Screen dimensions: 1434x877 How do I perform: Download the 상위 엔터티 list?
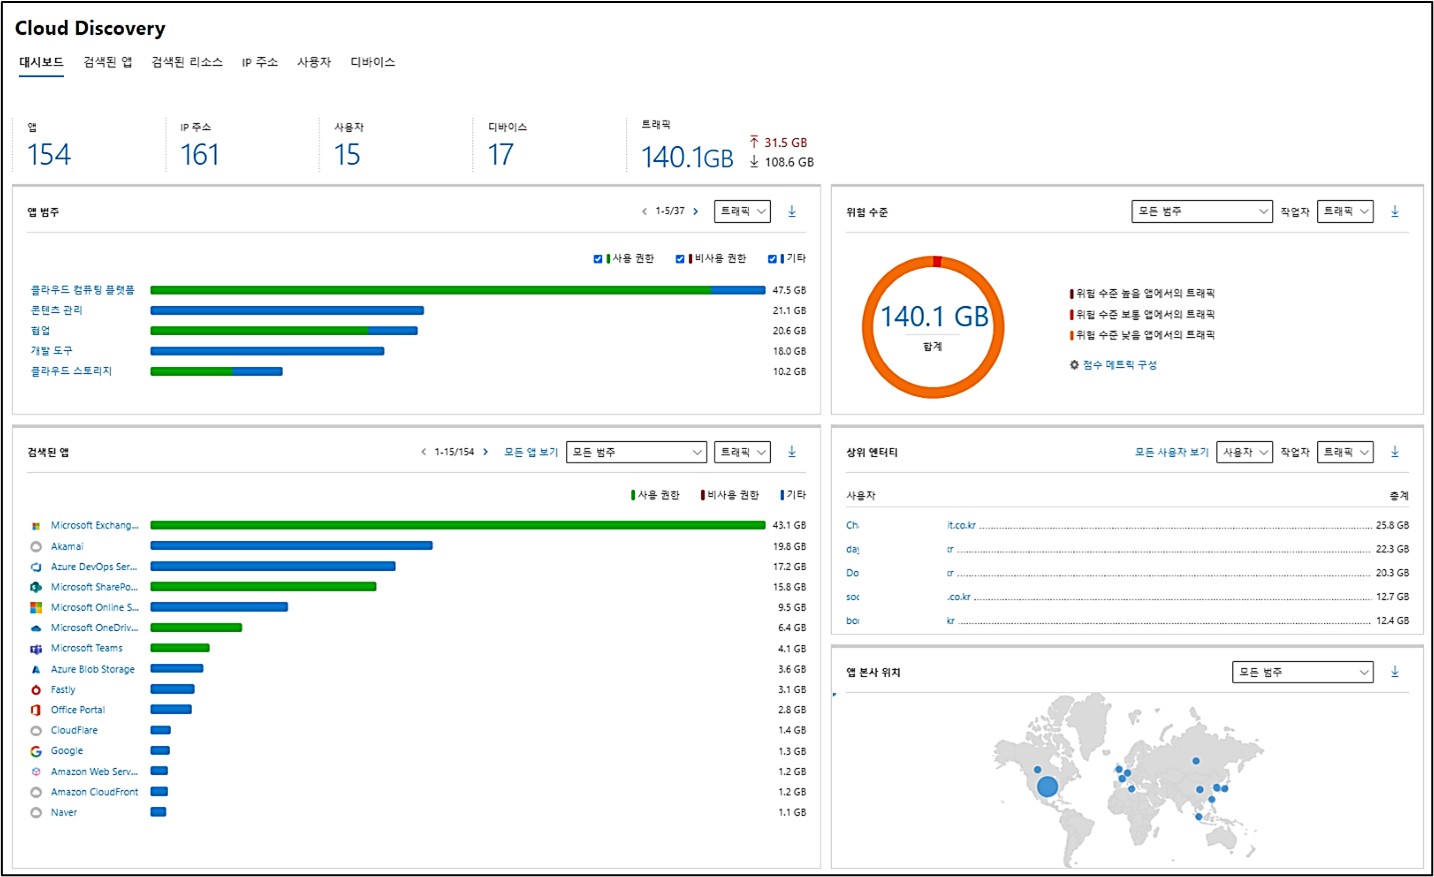pos(1395,452)
